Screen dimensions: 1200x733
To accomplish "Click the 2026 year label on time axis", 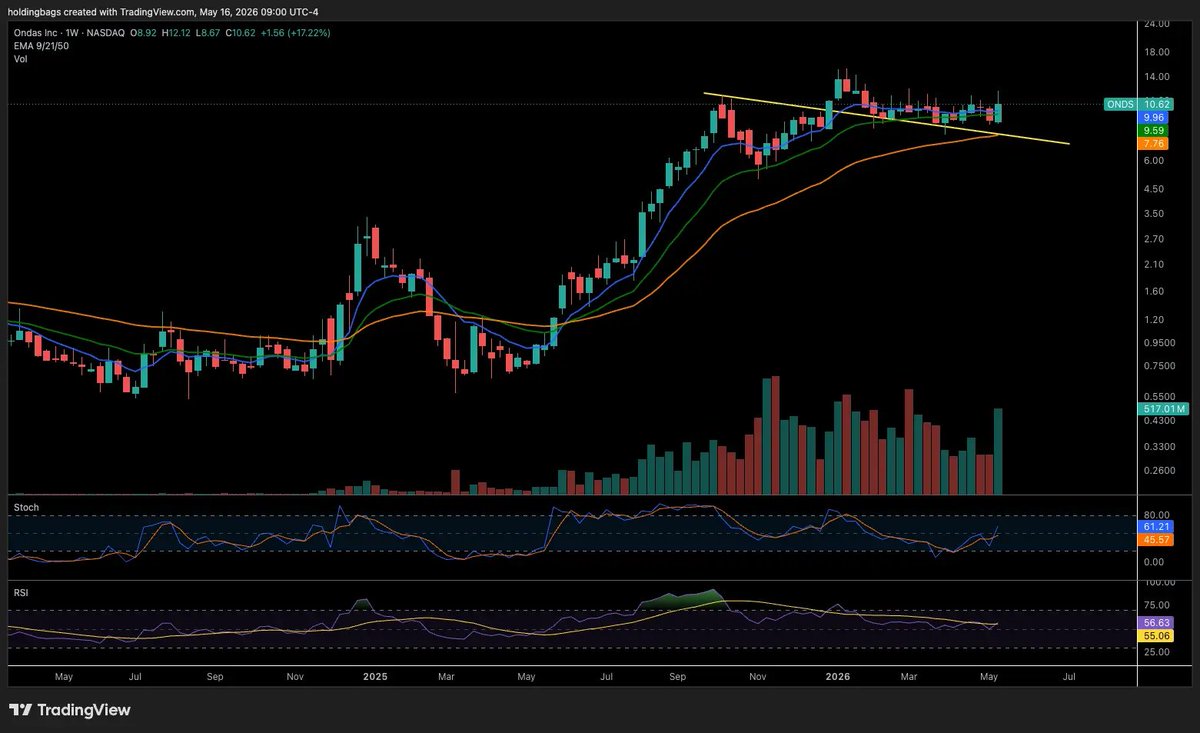I will tap(837, 676).
